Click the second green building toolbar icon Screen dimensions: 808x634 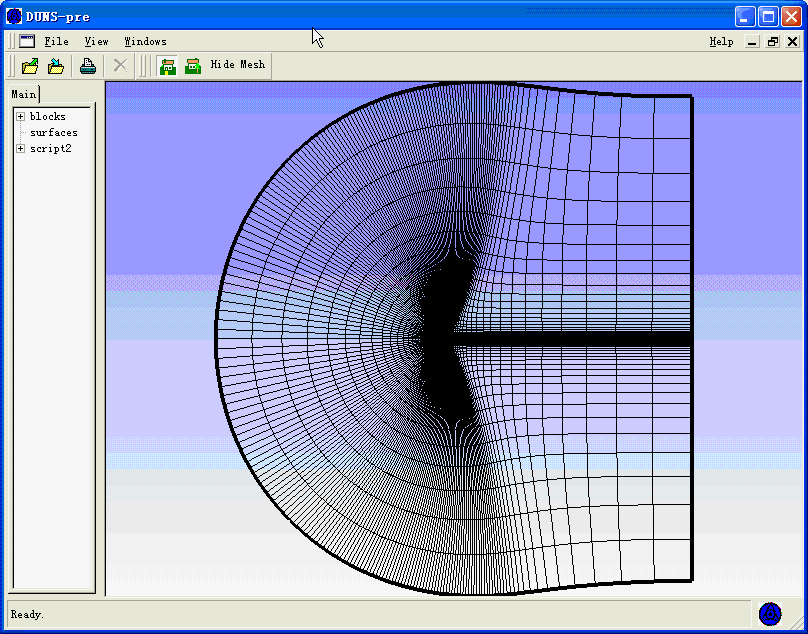pyautogui.click(x=192, y=66)
